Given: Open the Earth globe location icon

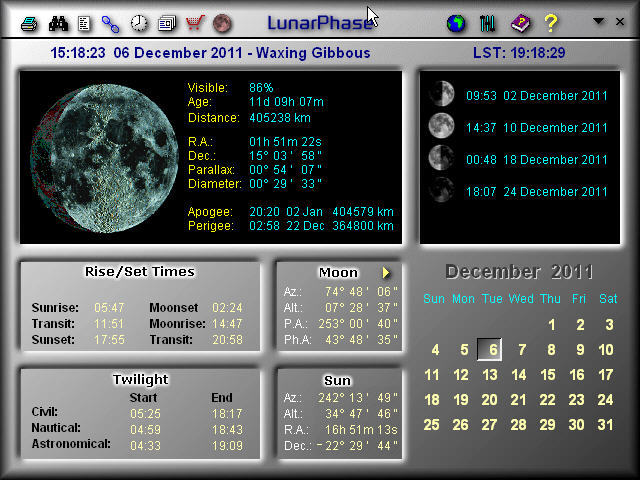Looking at the screenshot, I should click(456, 22).
